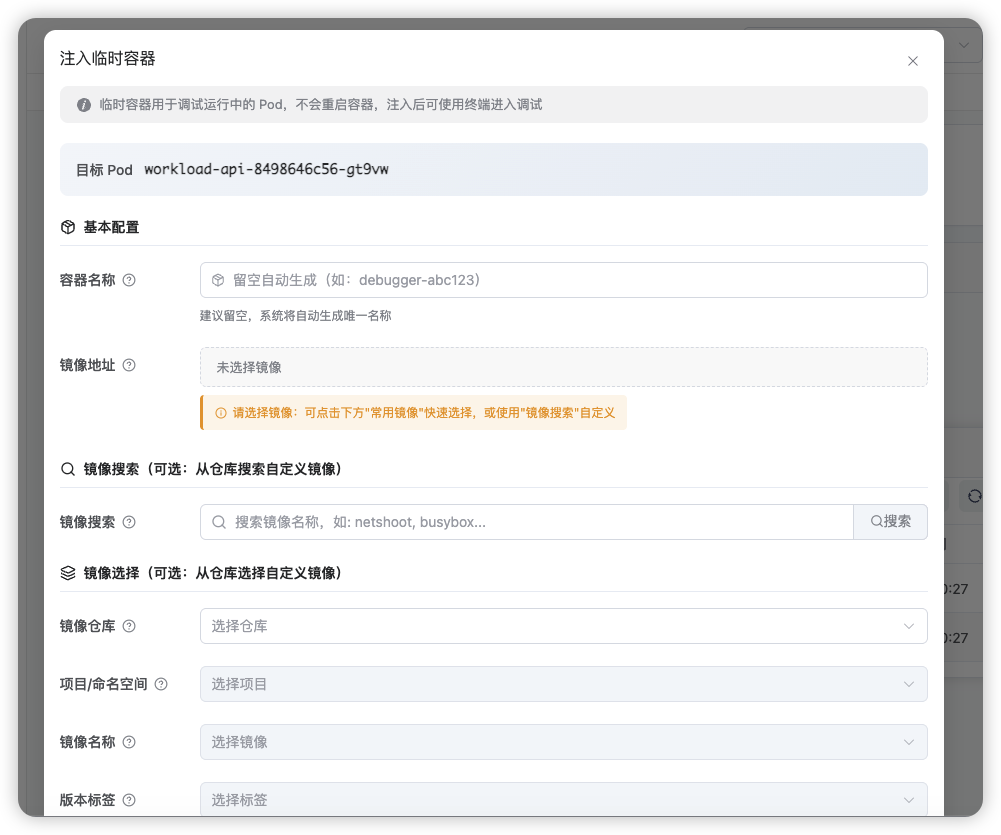Click help icon next to 版本标签

coord(129,800)
